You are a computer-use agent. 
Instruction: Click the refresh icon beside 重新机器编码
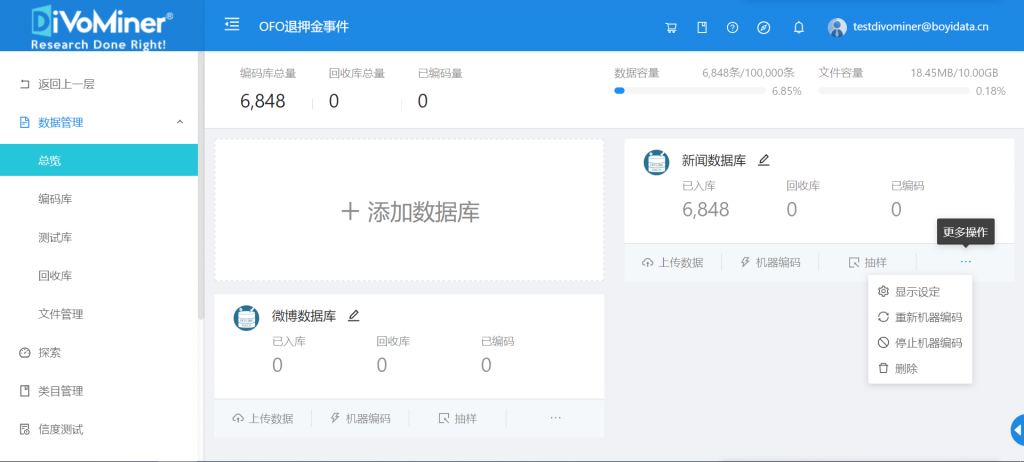coord(884,317)
